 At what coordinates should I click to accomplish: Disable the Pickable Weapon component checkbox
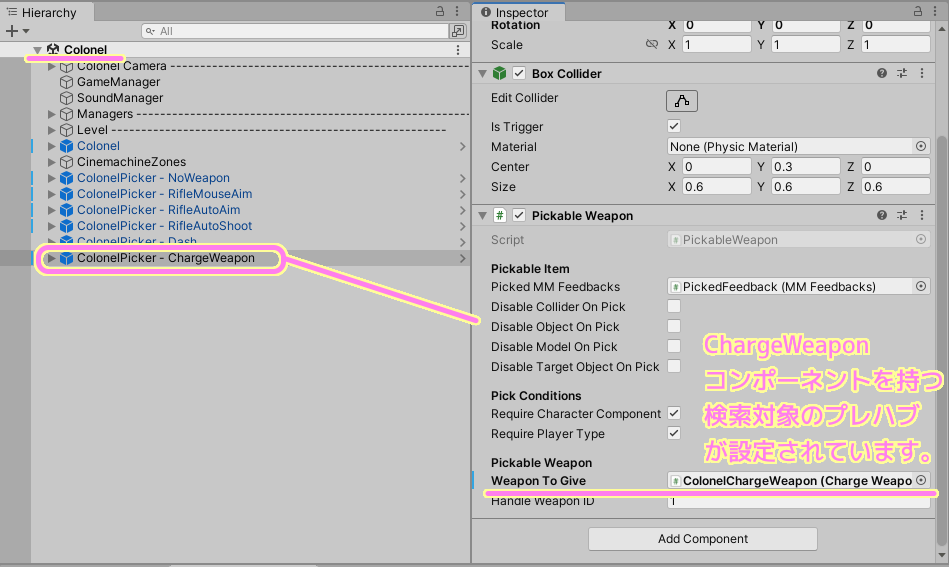tap(519, 215)
